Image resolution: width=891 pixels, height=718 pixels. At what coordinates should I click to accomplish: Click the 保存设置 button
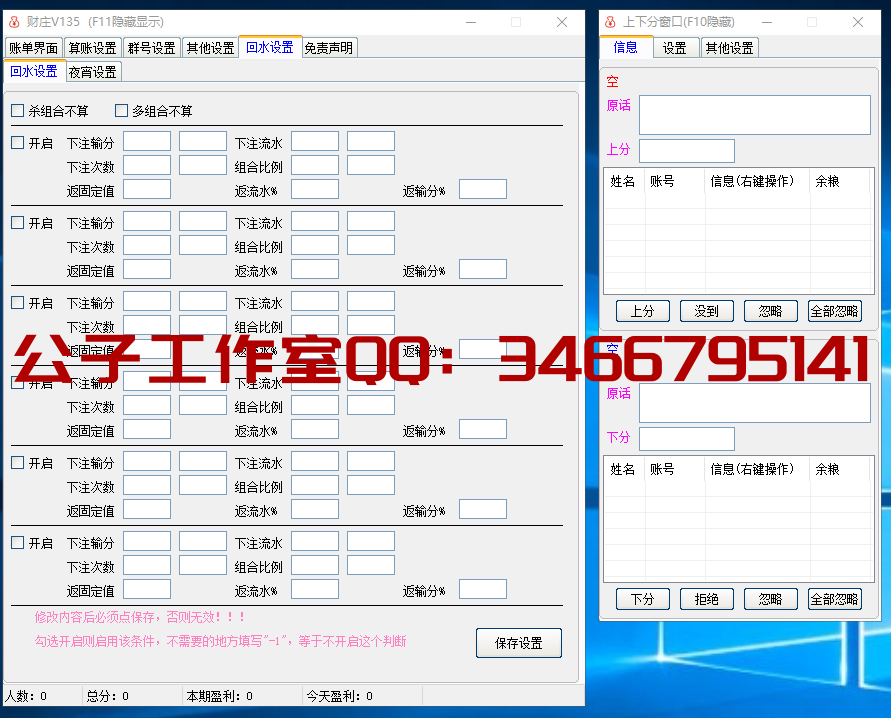click(x=519, y=643)
